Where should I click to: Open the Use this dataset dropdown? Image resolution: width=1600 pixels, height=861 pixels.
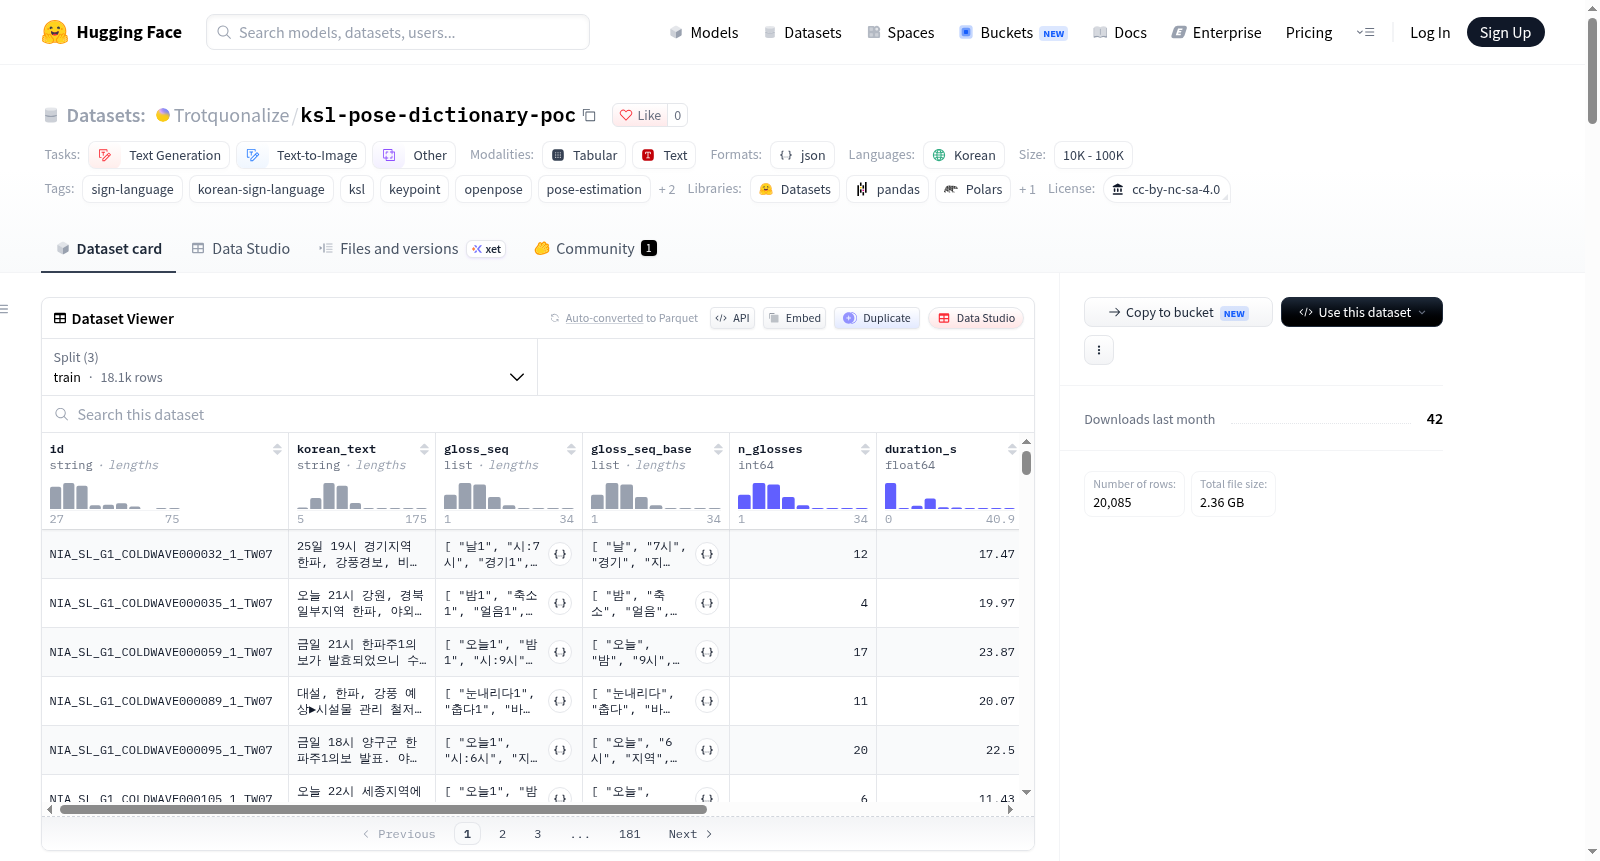point(1362,312)
